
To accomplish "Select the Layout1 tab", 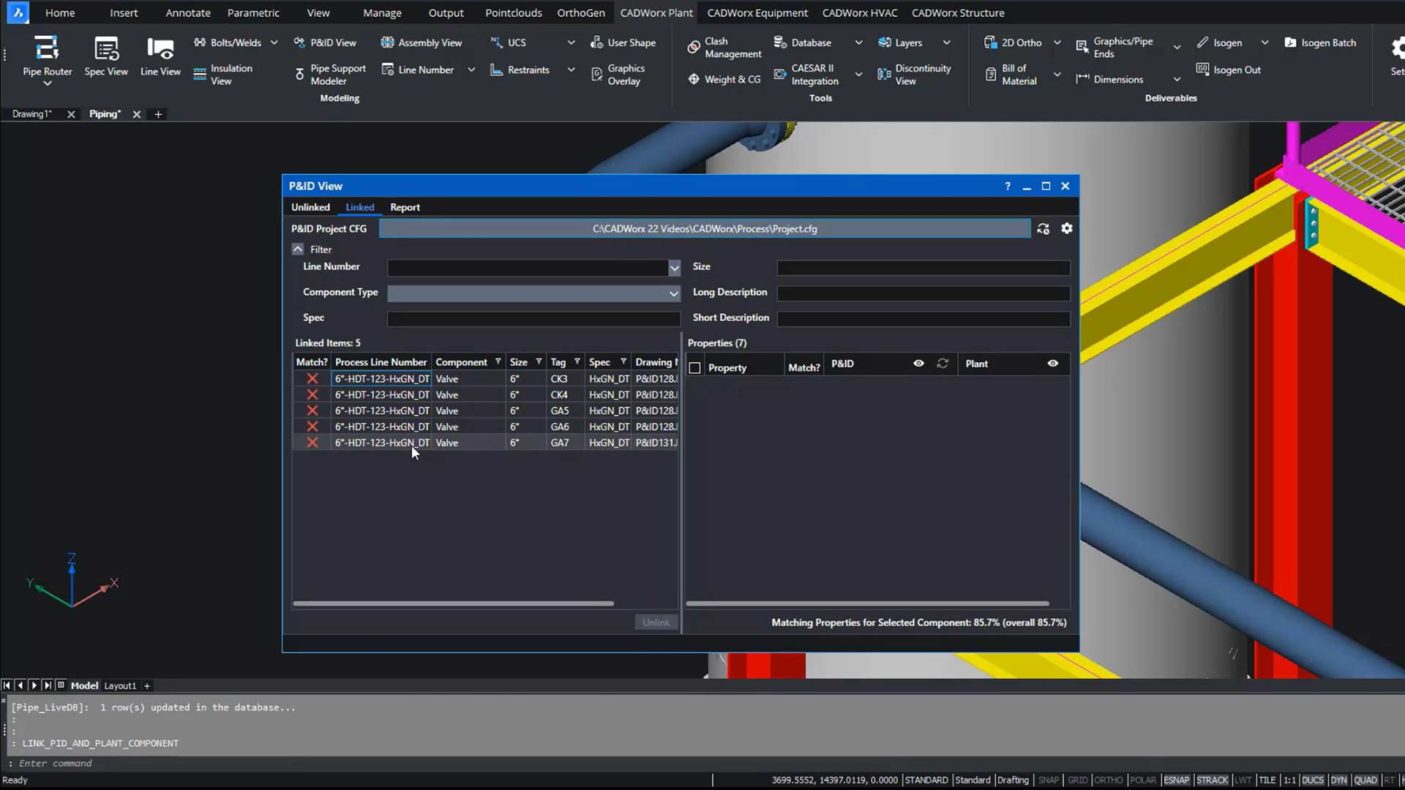I will click(120, 686).
